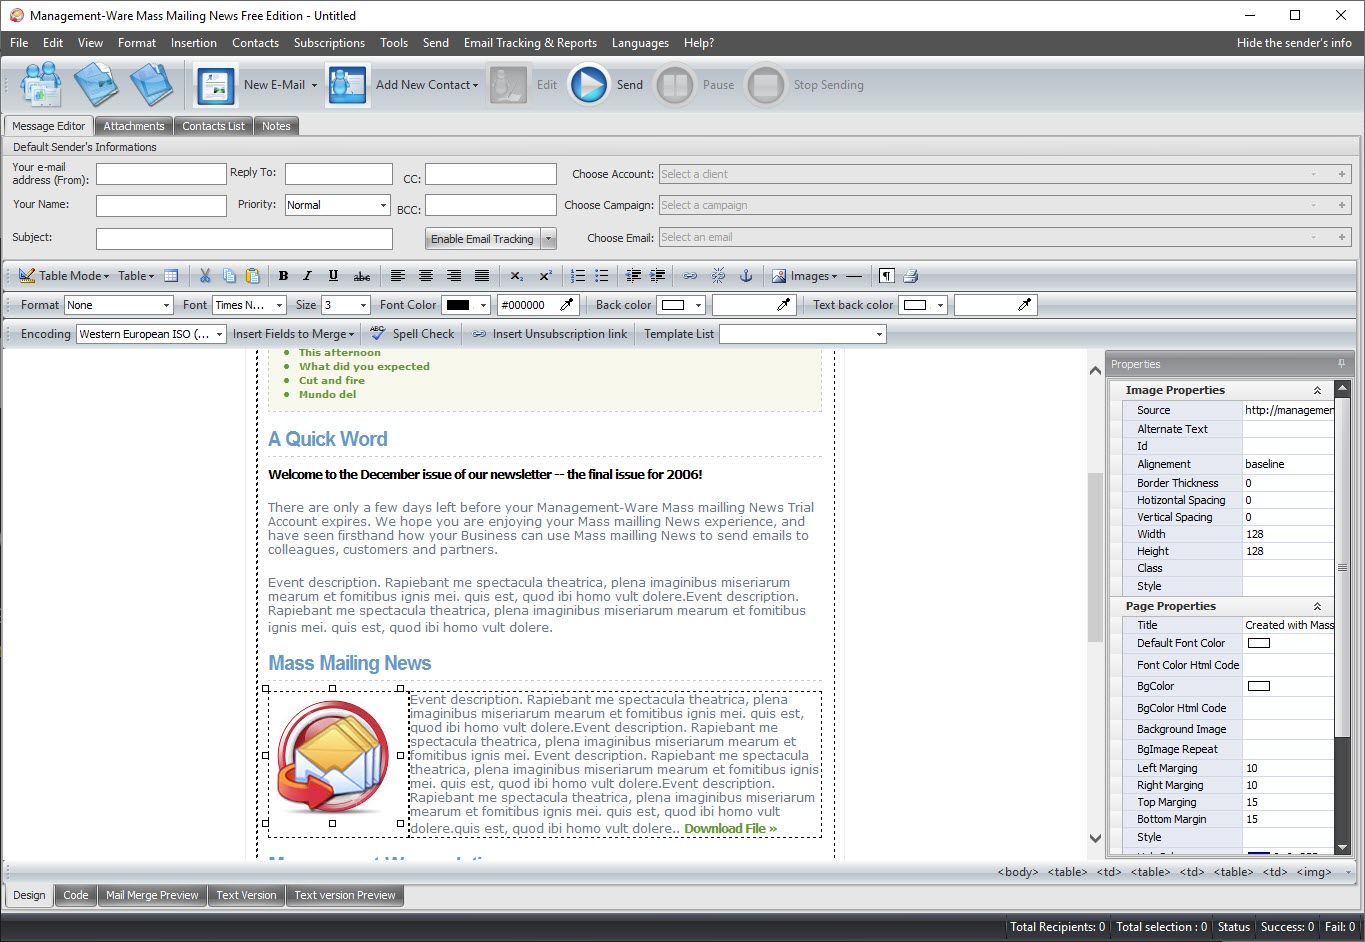Viewport: 1365px width, 942px height.
Task: Open the Format combo box
Action: (x=119, y=305)
